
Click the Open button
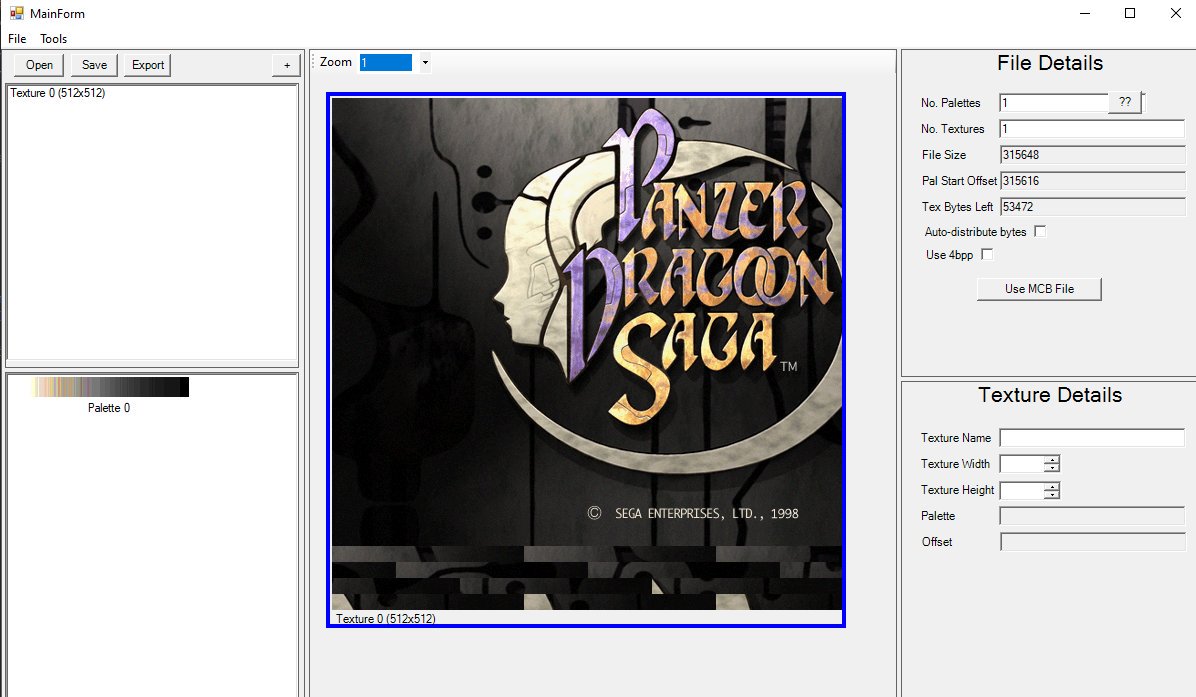40,65
